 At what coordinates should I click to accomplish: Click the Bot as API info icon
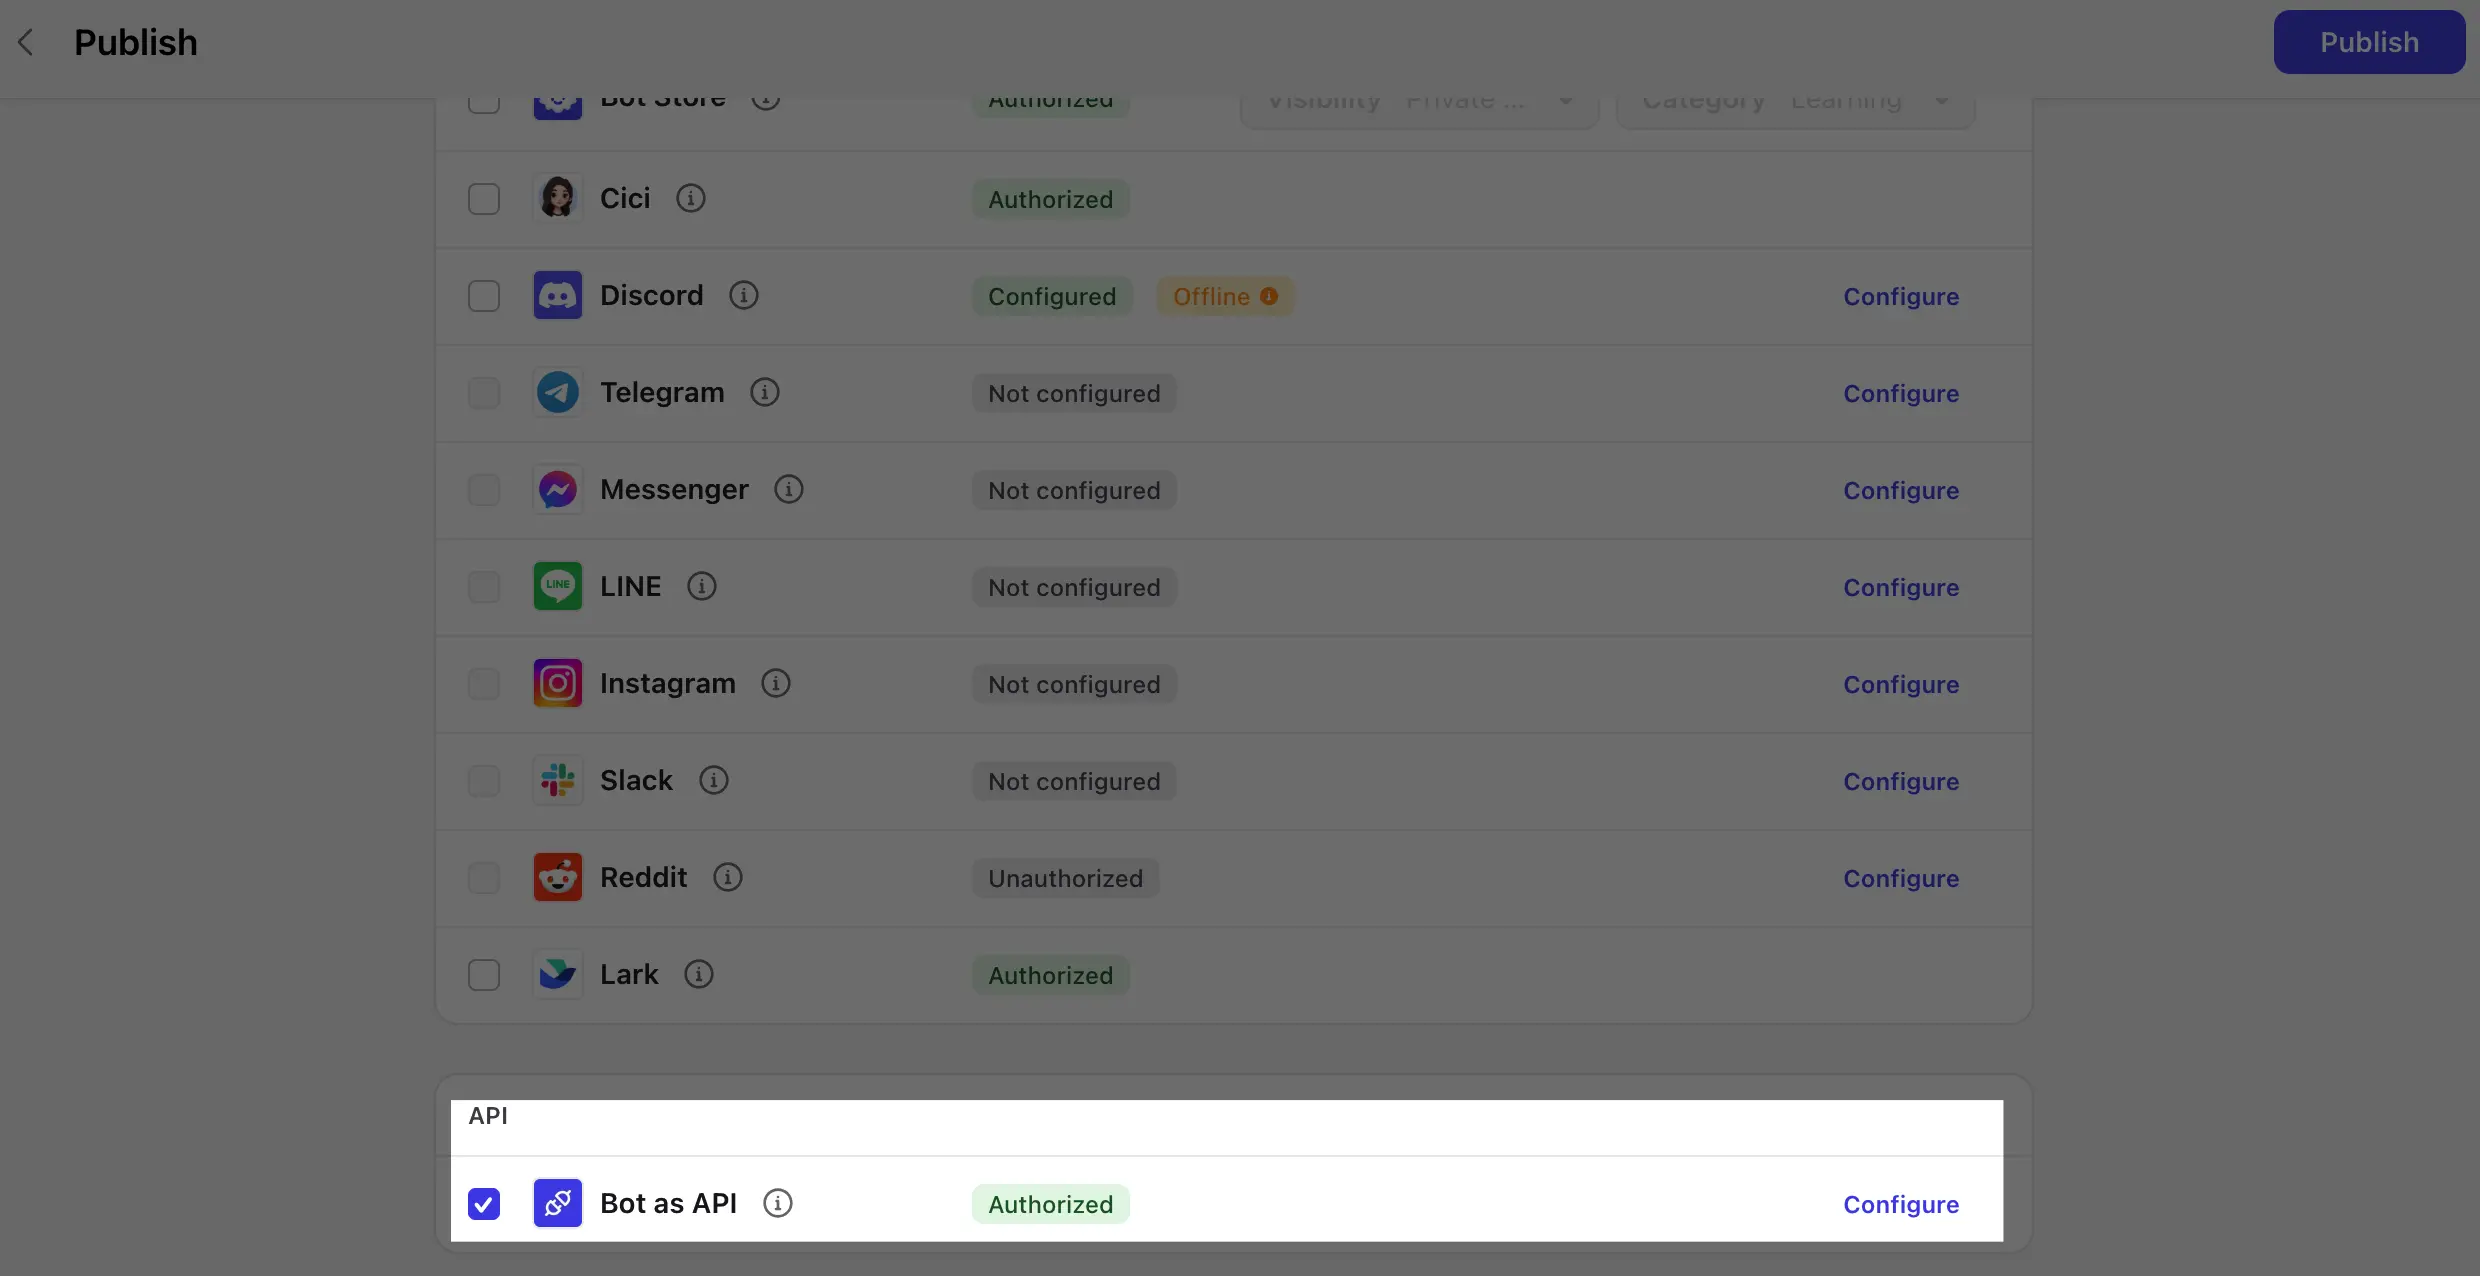[777, 1203]
